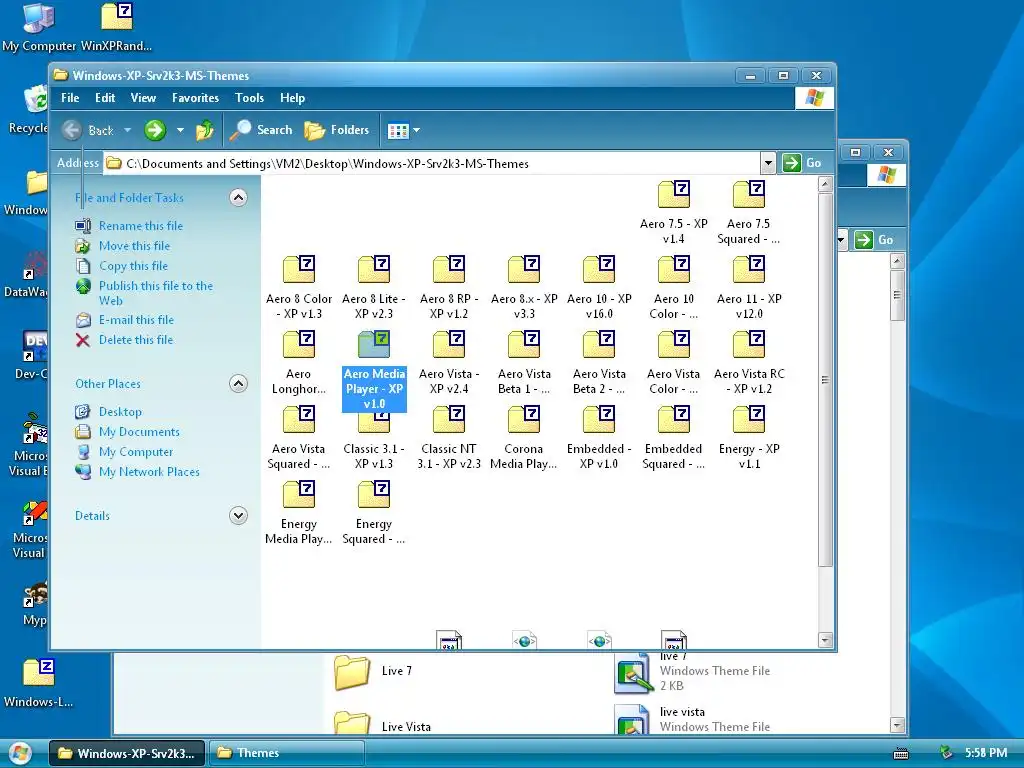Select the Corona Media Player archive

click(x=524, y=436)
